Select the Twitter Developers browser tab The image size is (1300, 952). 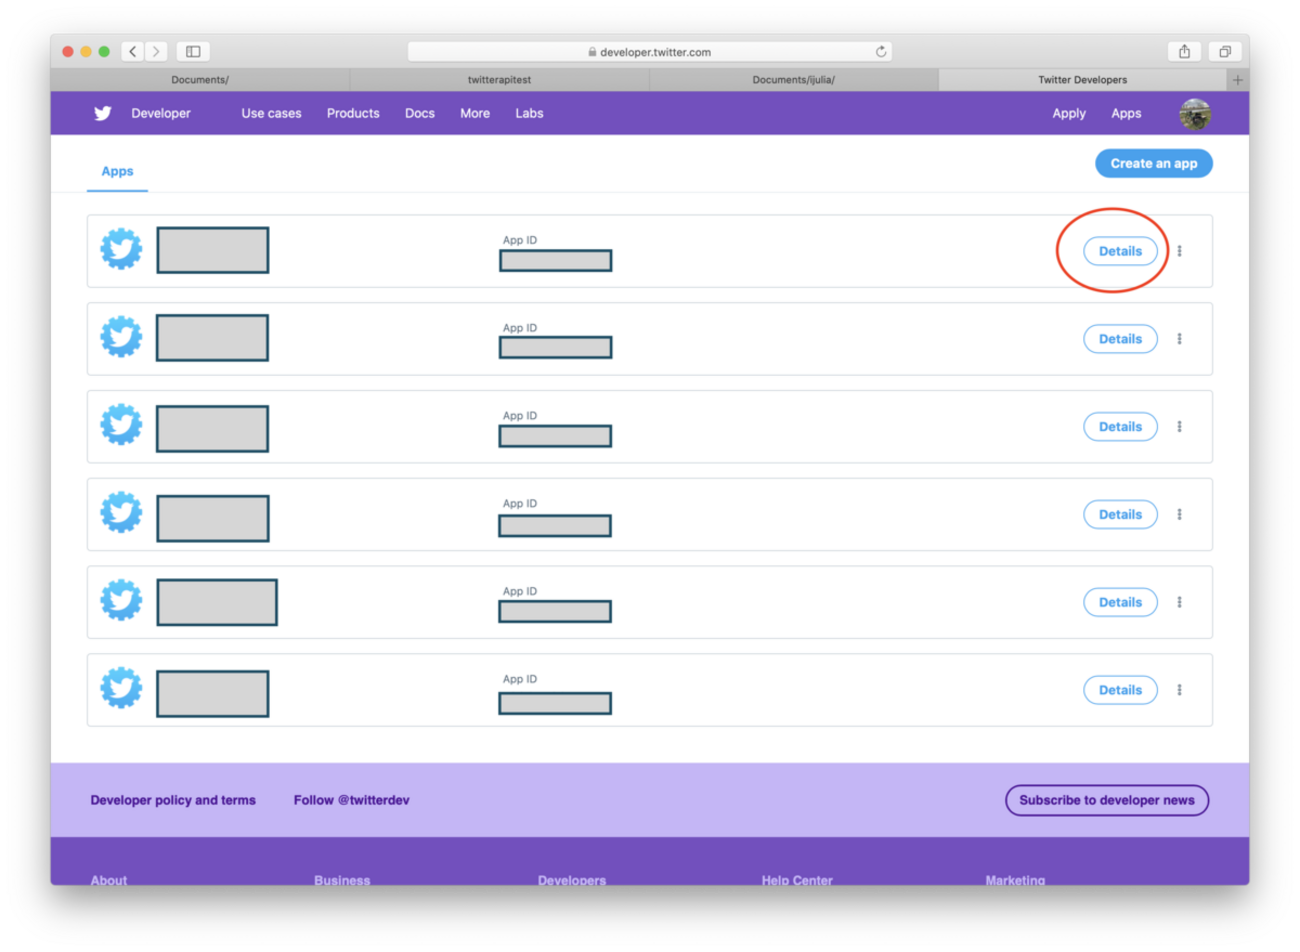click(x=1082, y=80)
